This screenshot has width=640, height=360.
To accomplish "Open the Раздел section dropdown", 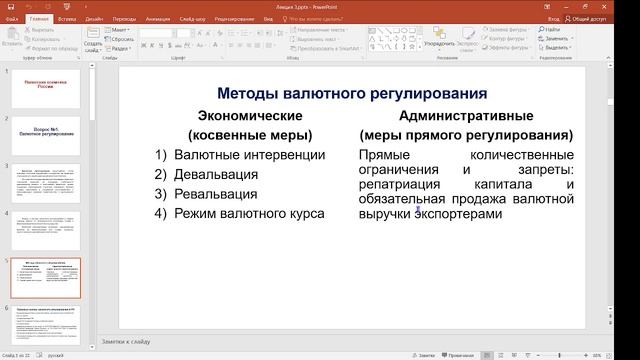I will [x=118, y=48].
